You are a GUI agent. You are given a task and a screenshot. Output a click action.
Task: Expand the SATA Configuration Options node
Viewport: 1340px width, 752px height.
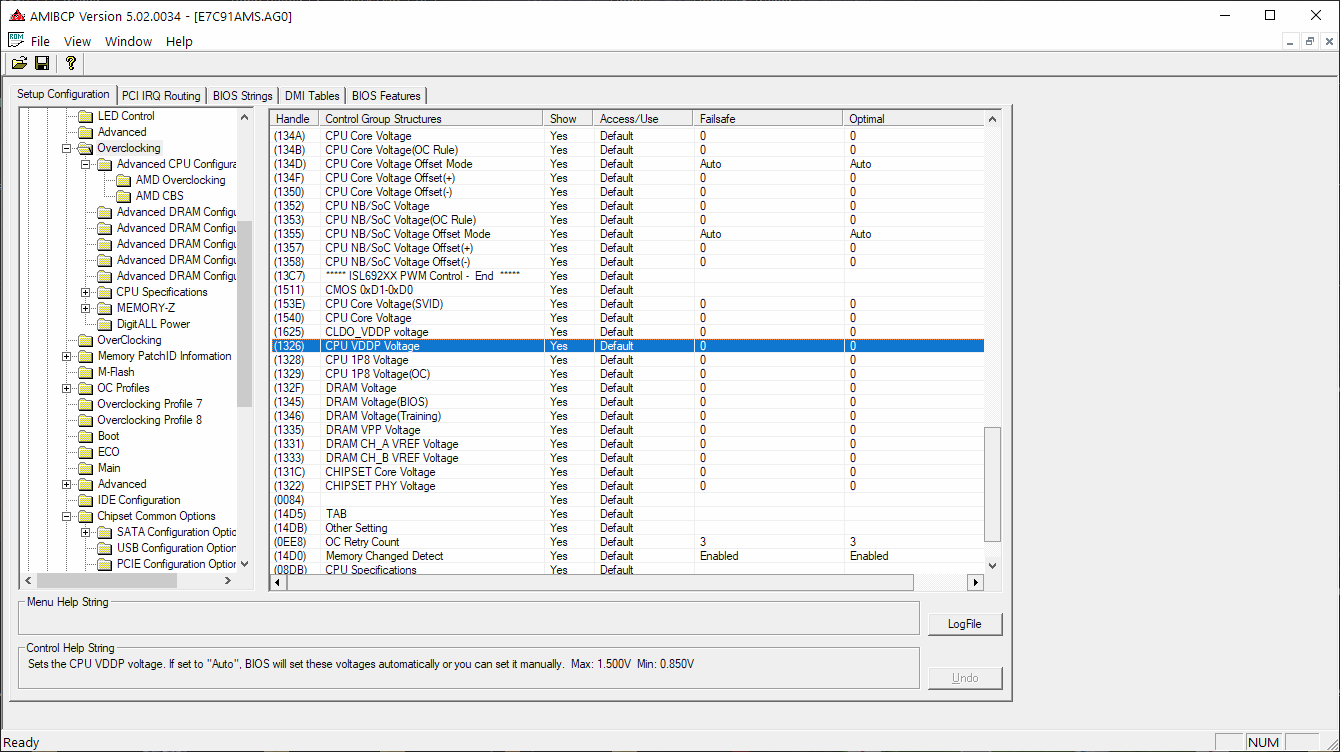point(86,532)
